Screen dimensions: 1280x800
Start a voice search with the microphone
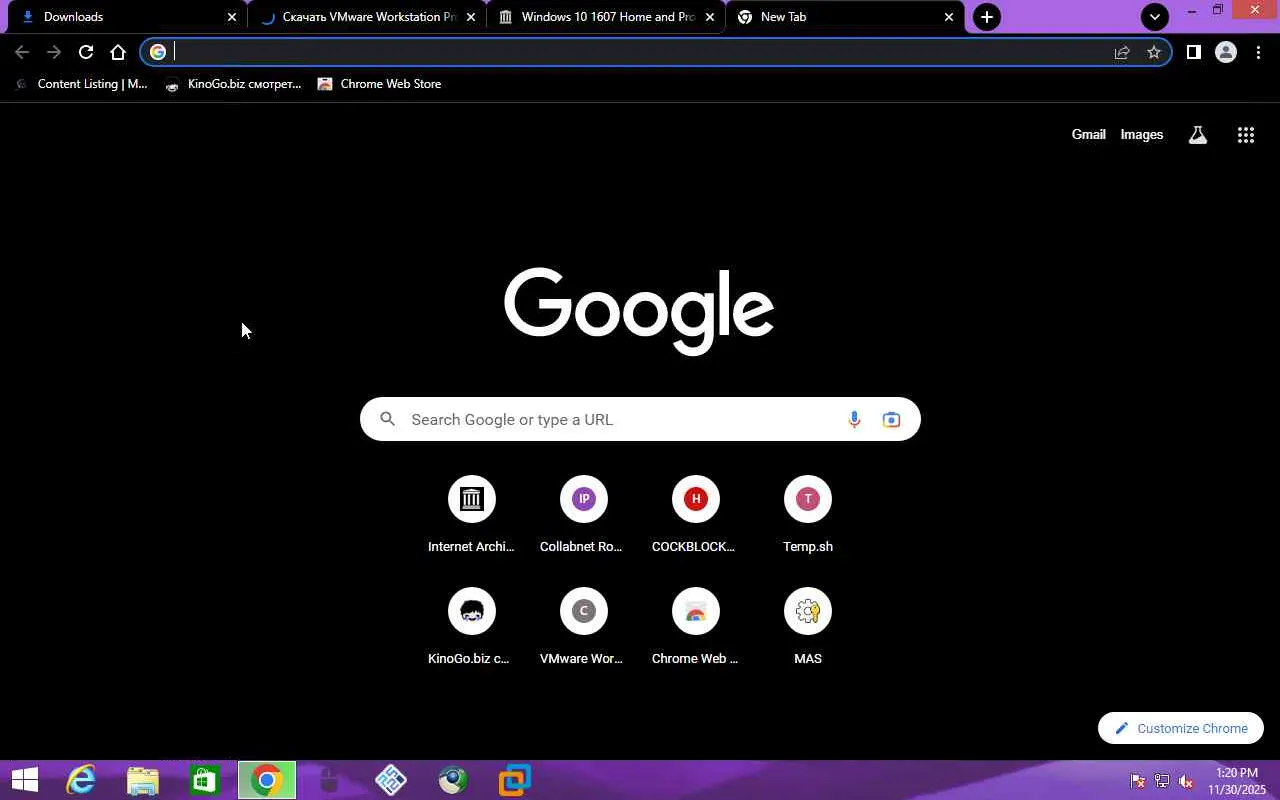[x=854, y=420]
